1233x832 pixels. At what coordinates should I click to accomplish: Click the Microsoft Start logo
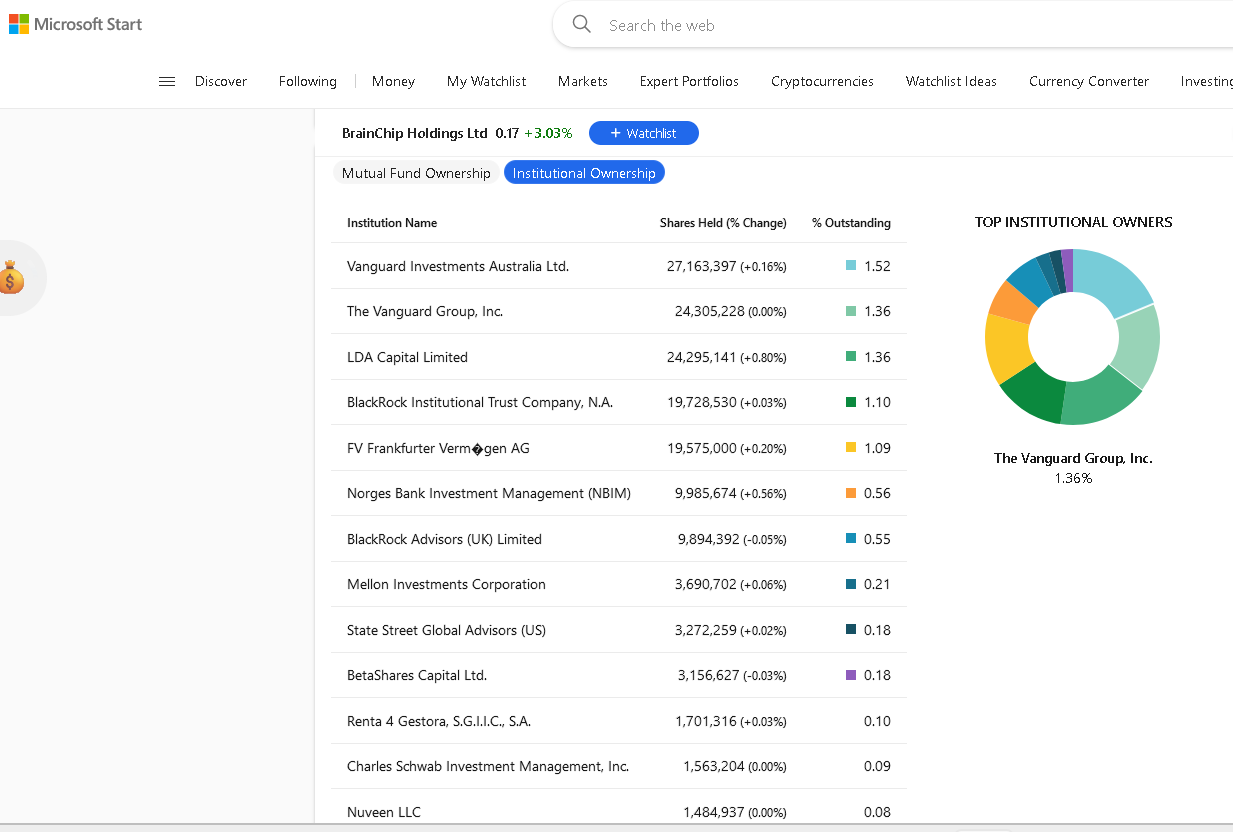pyautogui.click(x=76, y=24)
